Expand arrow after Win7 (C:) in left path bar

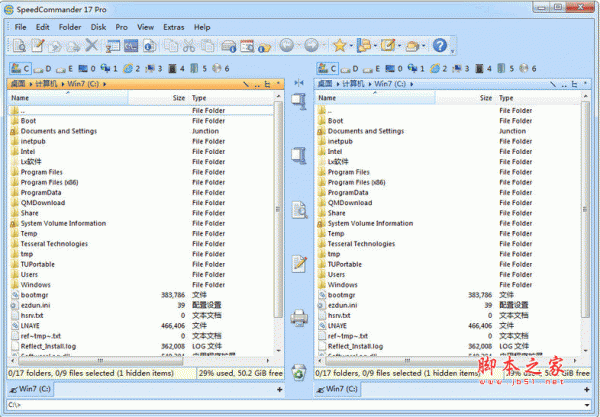click(104, 84)
